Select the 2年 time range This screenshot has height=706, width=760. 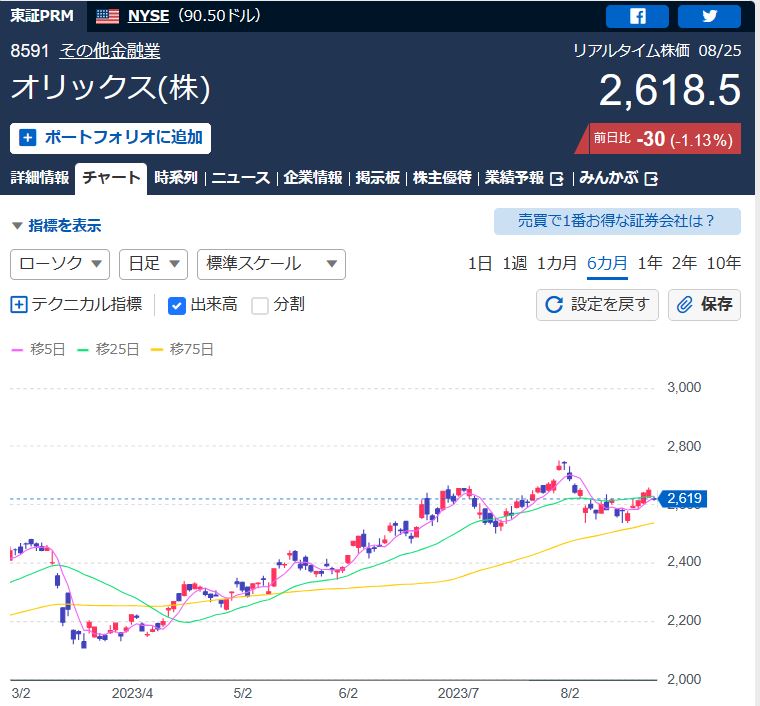684,264
